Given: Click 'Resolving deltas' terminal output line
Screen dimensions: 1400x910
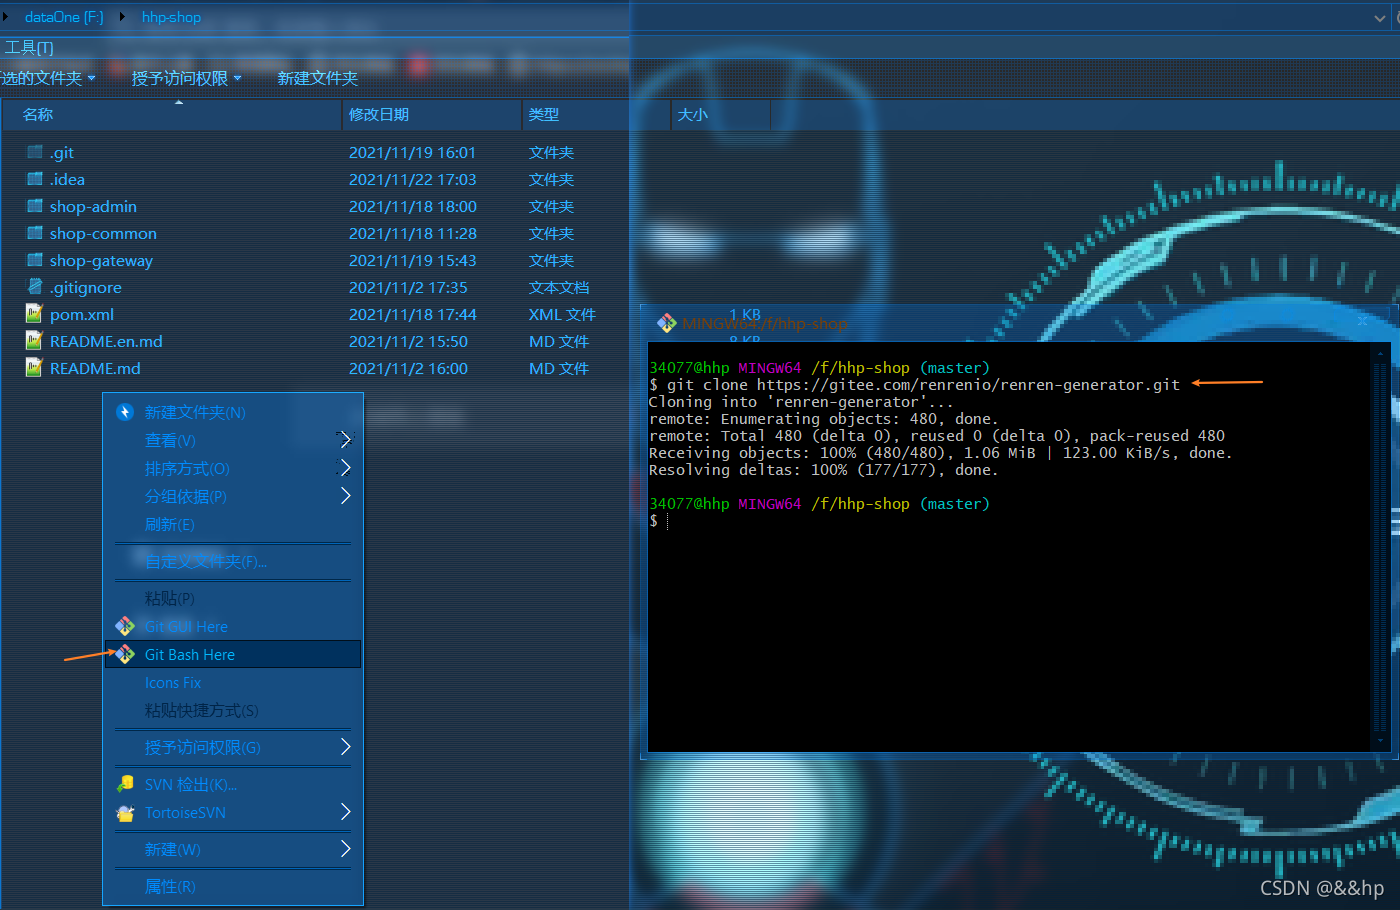Looking at the screenshot, I should [x=823, y=470].
